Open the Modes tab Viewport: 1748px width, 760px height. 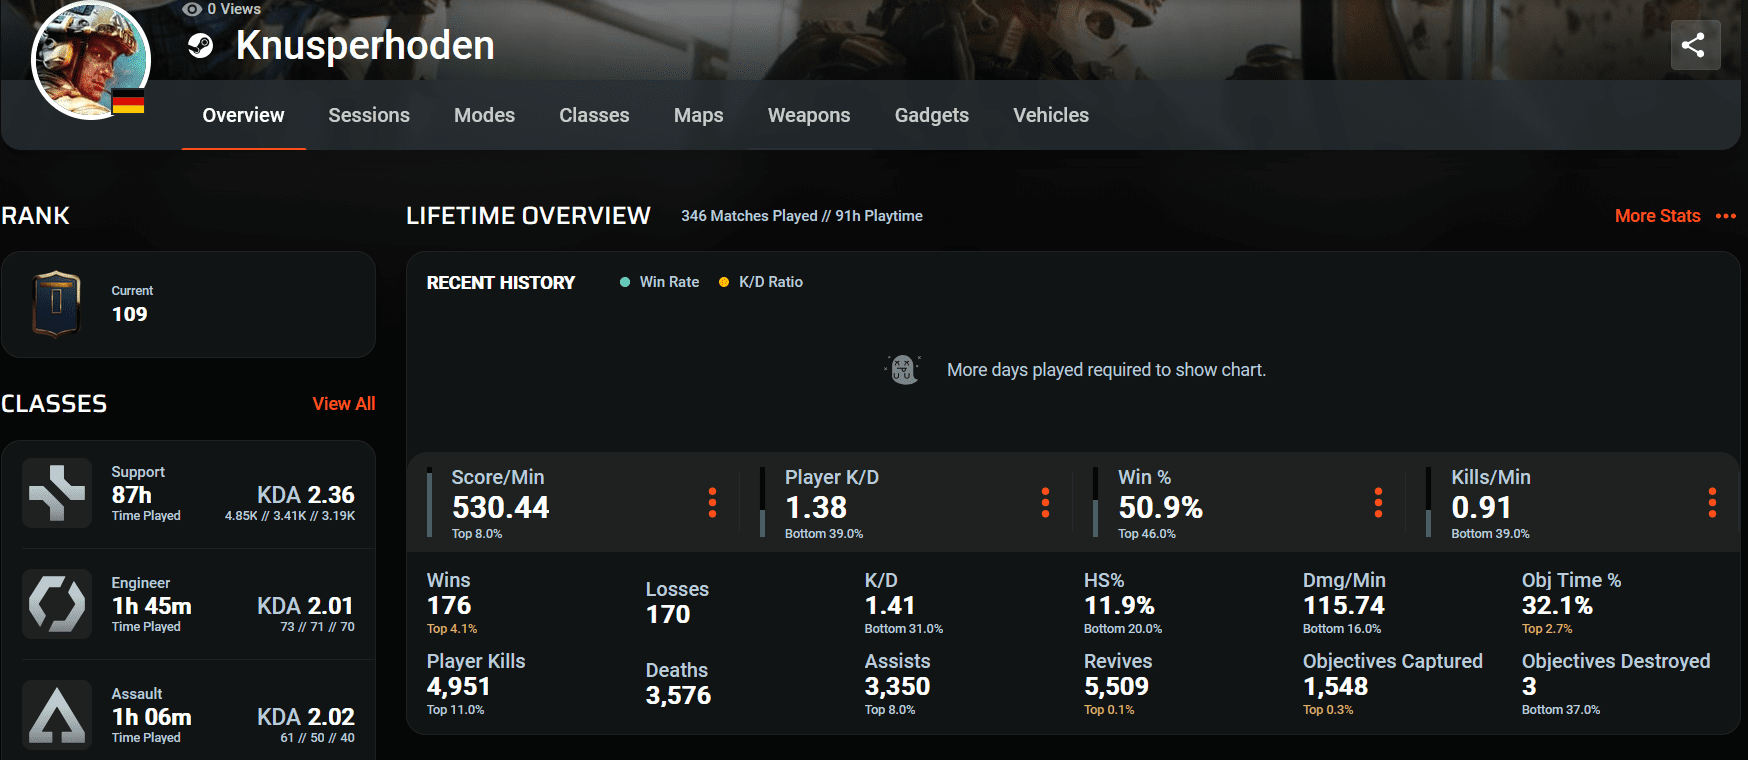click(x=484, y=115)
